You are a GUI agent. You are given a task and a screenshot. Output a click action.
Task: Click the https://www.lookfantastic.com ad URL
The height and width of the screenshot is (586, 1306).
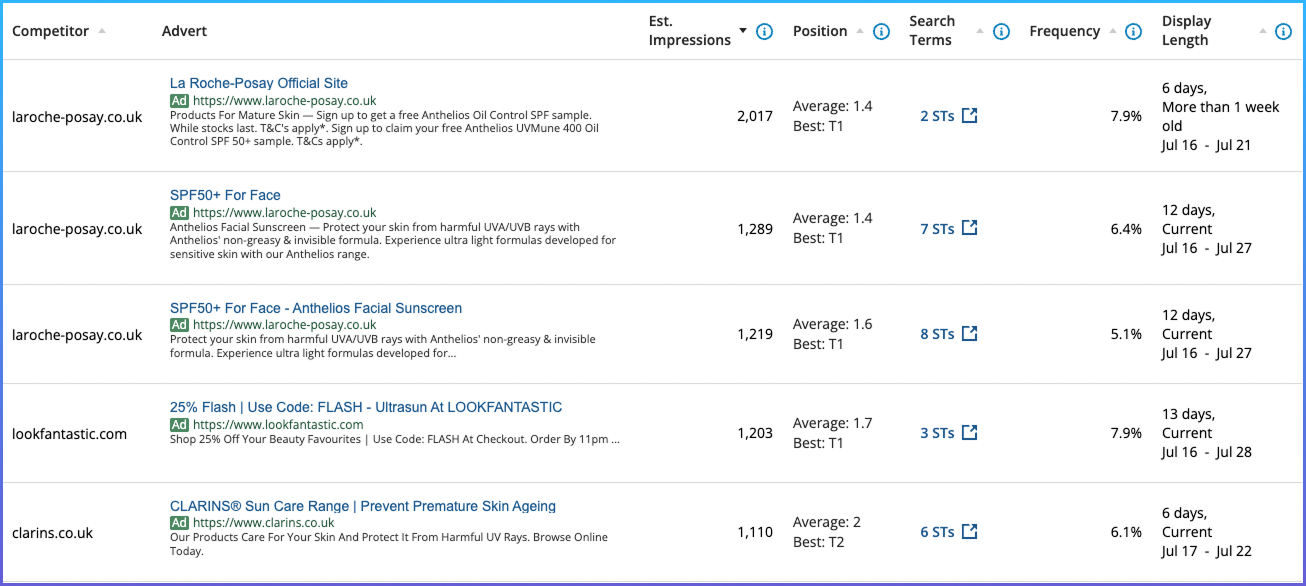pos(278,424)
